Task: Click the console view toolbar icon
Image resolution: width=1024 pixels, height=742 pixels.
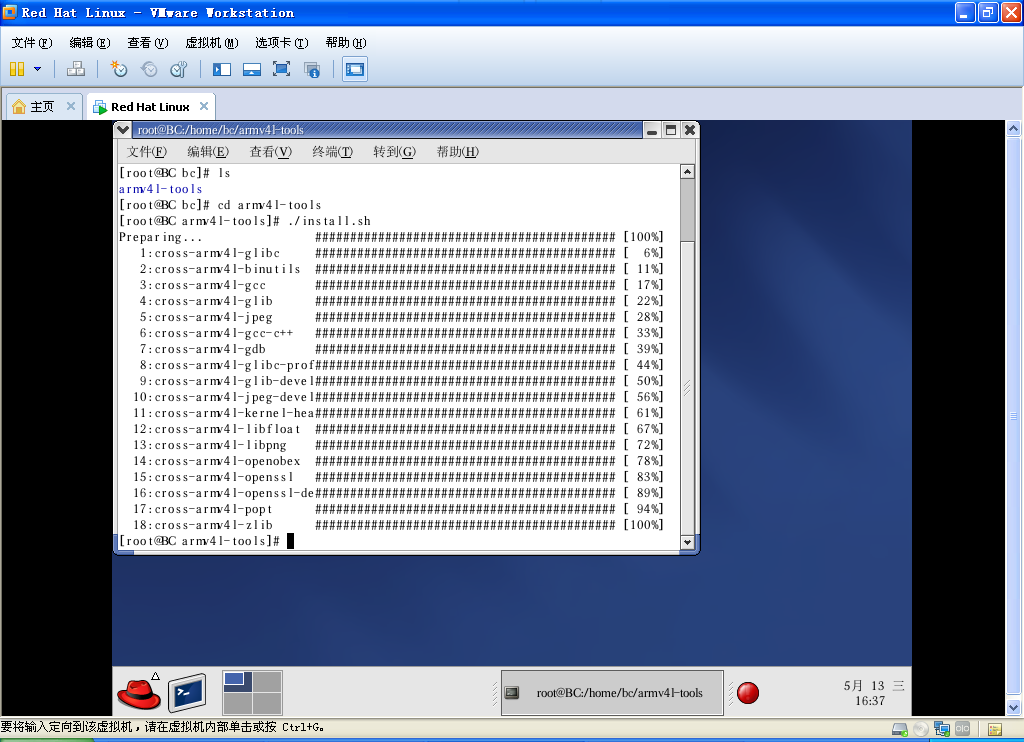Action: coord(355,69)
